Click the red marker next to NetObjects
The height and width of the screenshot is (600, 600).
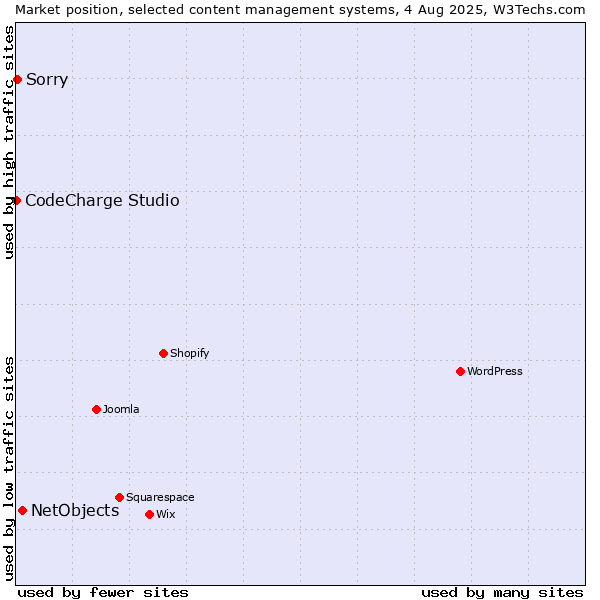[23, 510]
